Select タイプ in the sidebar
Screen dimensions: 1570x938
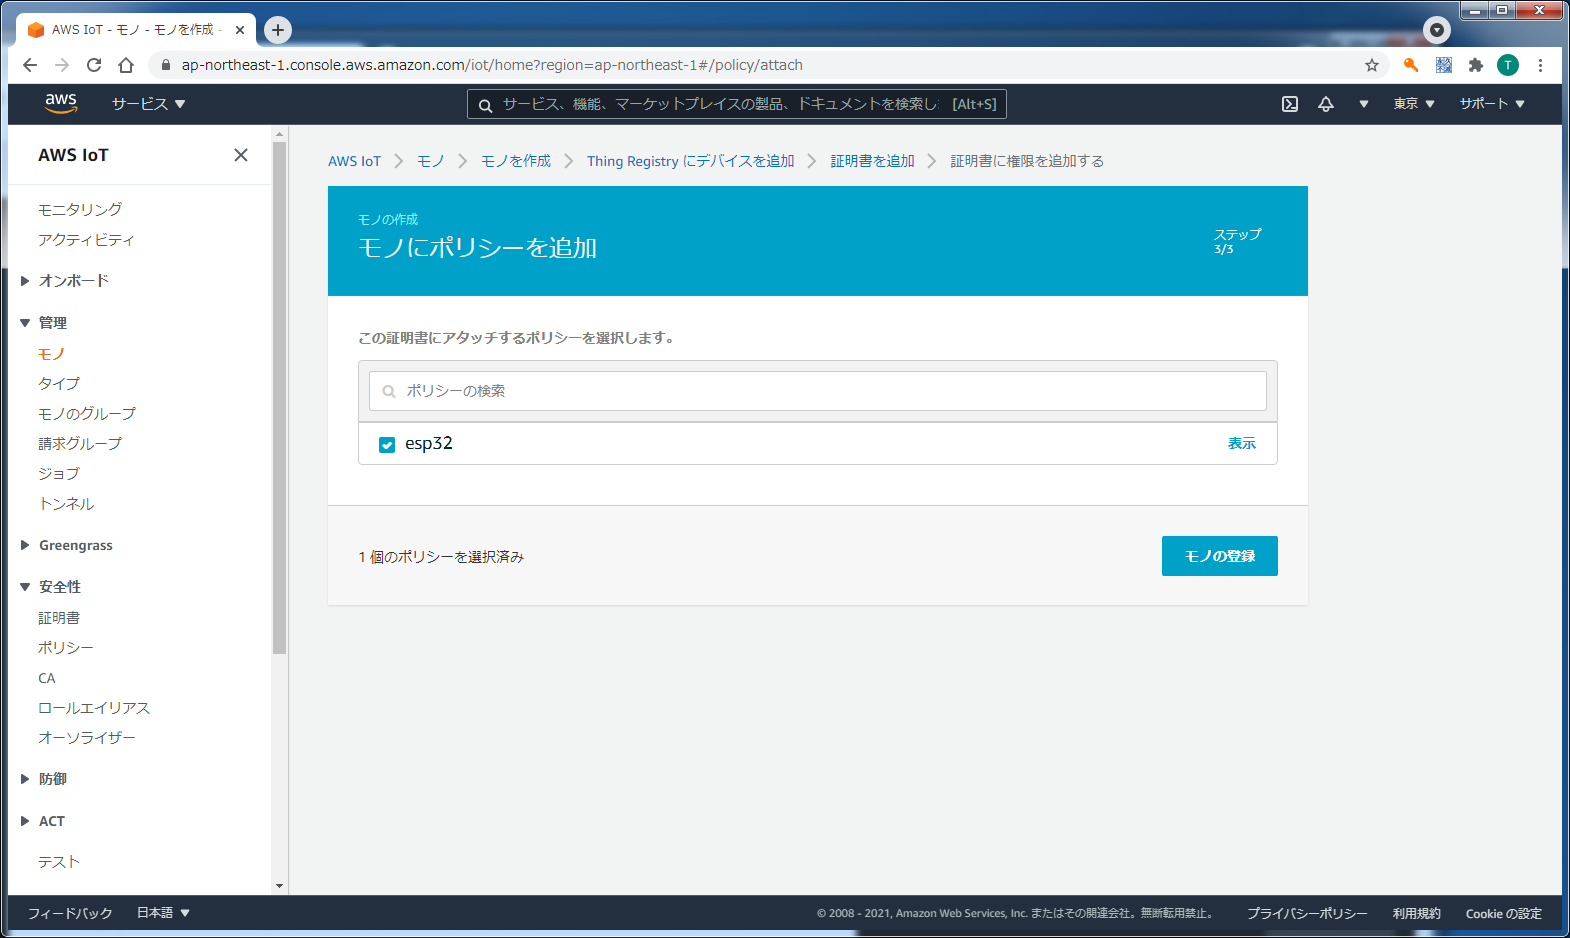(59, 383)
